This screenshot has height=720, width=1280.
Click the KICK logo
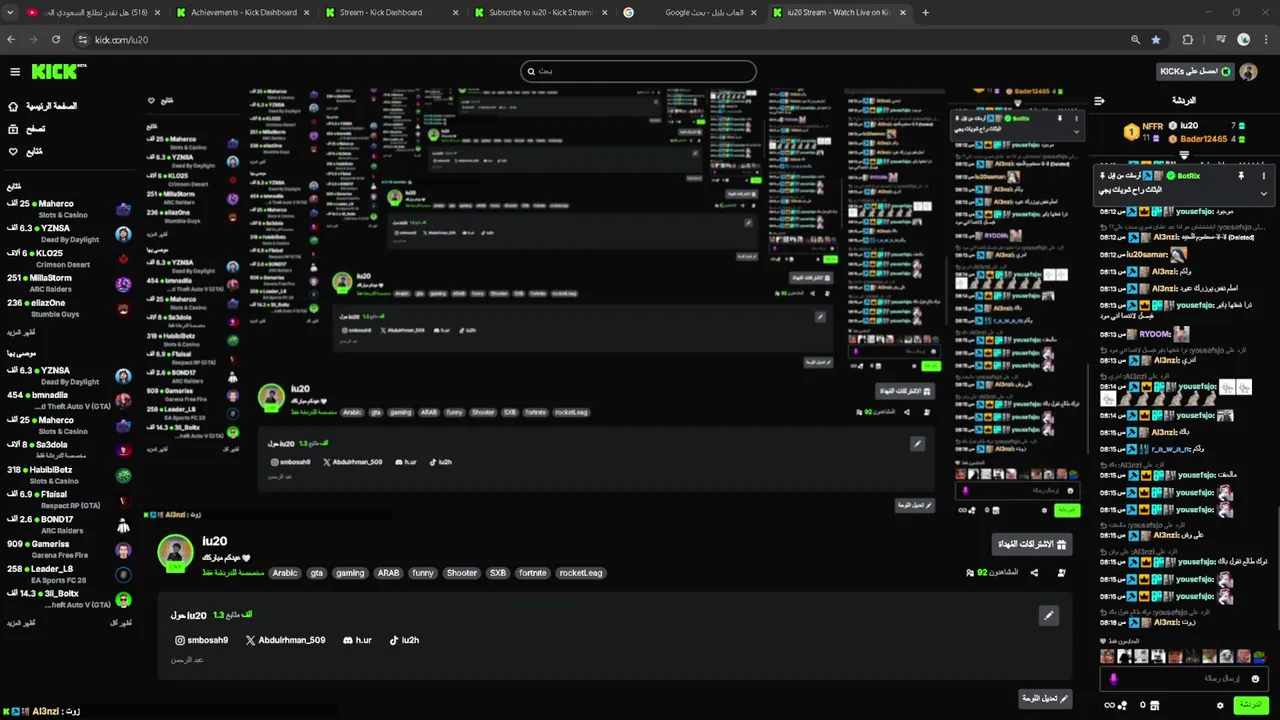click(58, 71)
